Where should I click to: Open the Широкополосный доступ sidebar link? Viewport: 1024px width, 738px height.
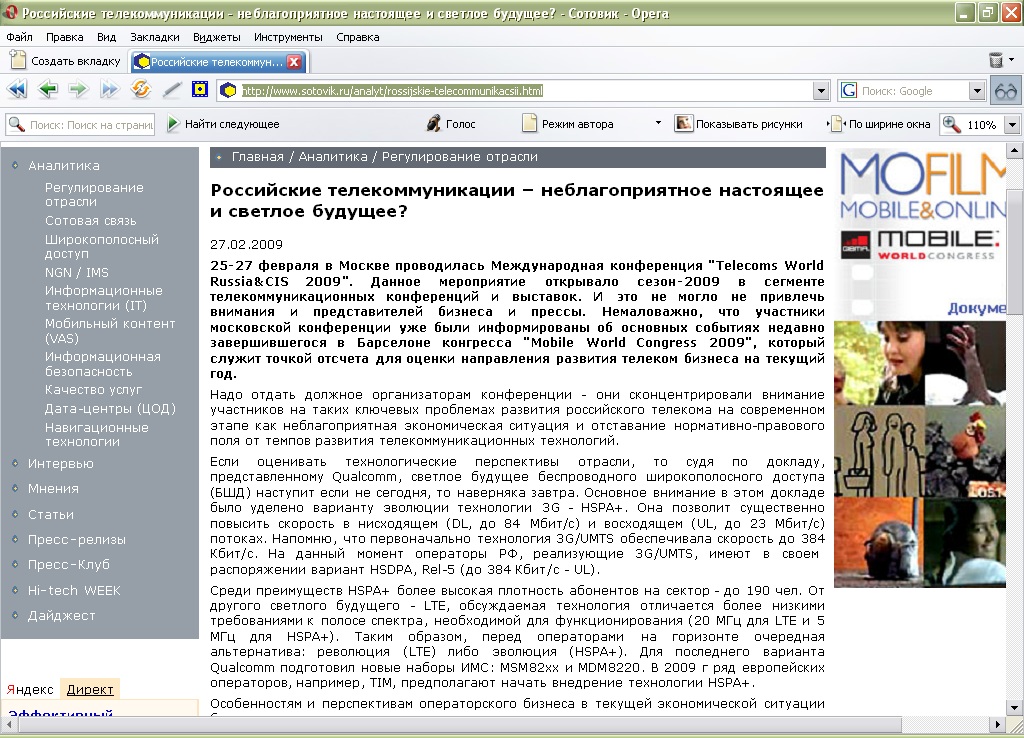(x=102, y=246)
